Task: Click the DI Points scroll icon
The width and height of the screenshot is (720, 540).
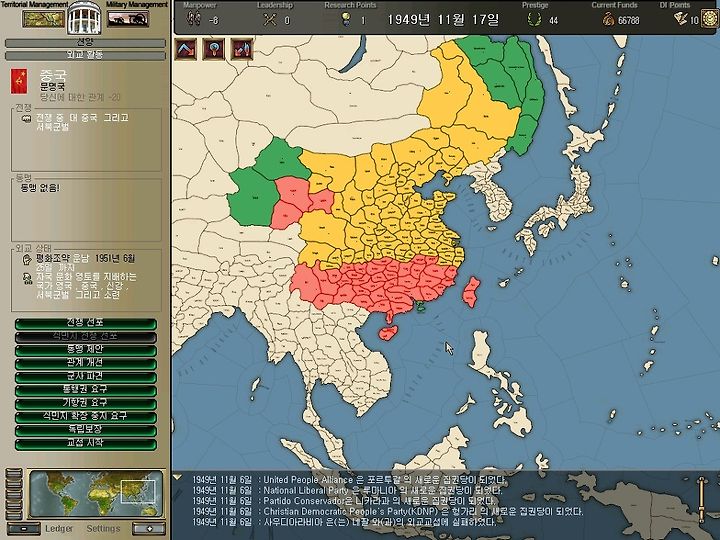Action: tap(681, 19)
